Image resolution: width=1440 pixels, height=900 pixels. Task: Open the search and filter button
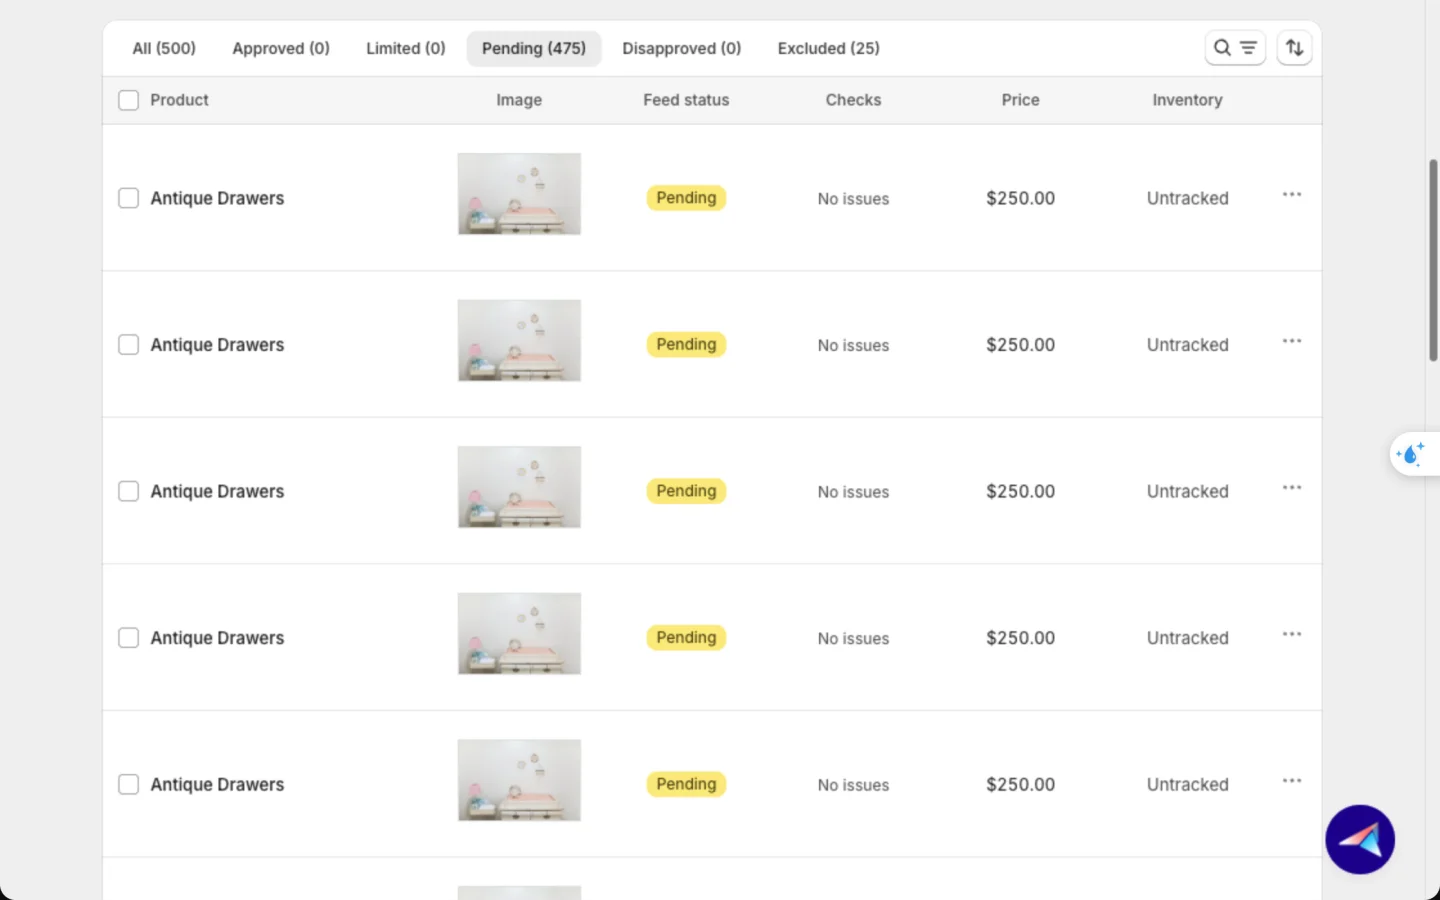pyautogui.click(x=1235, y=48)
